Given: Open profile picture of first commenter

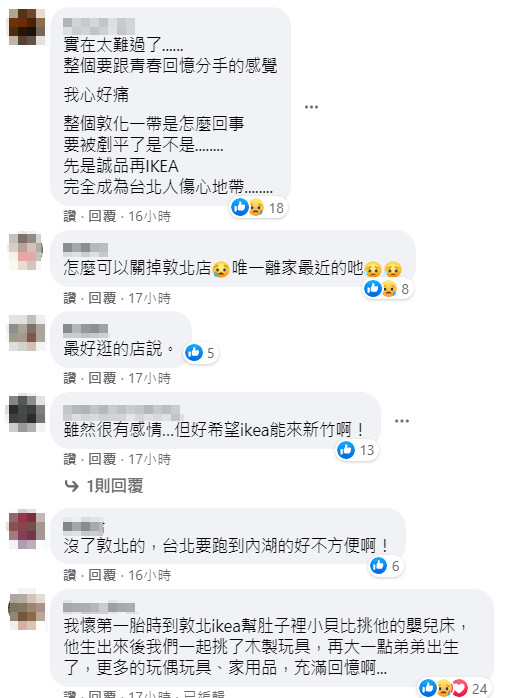Looking at the screenshot, I should (x=27, y=27).
